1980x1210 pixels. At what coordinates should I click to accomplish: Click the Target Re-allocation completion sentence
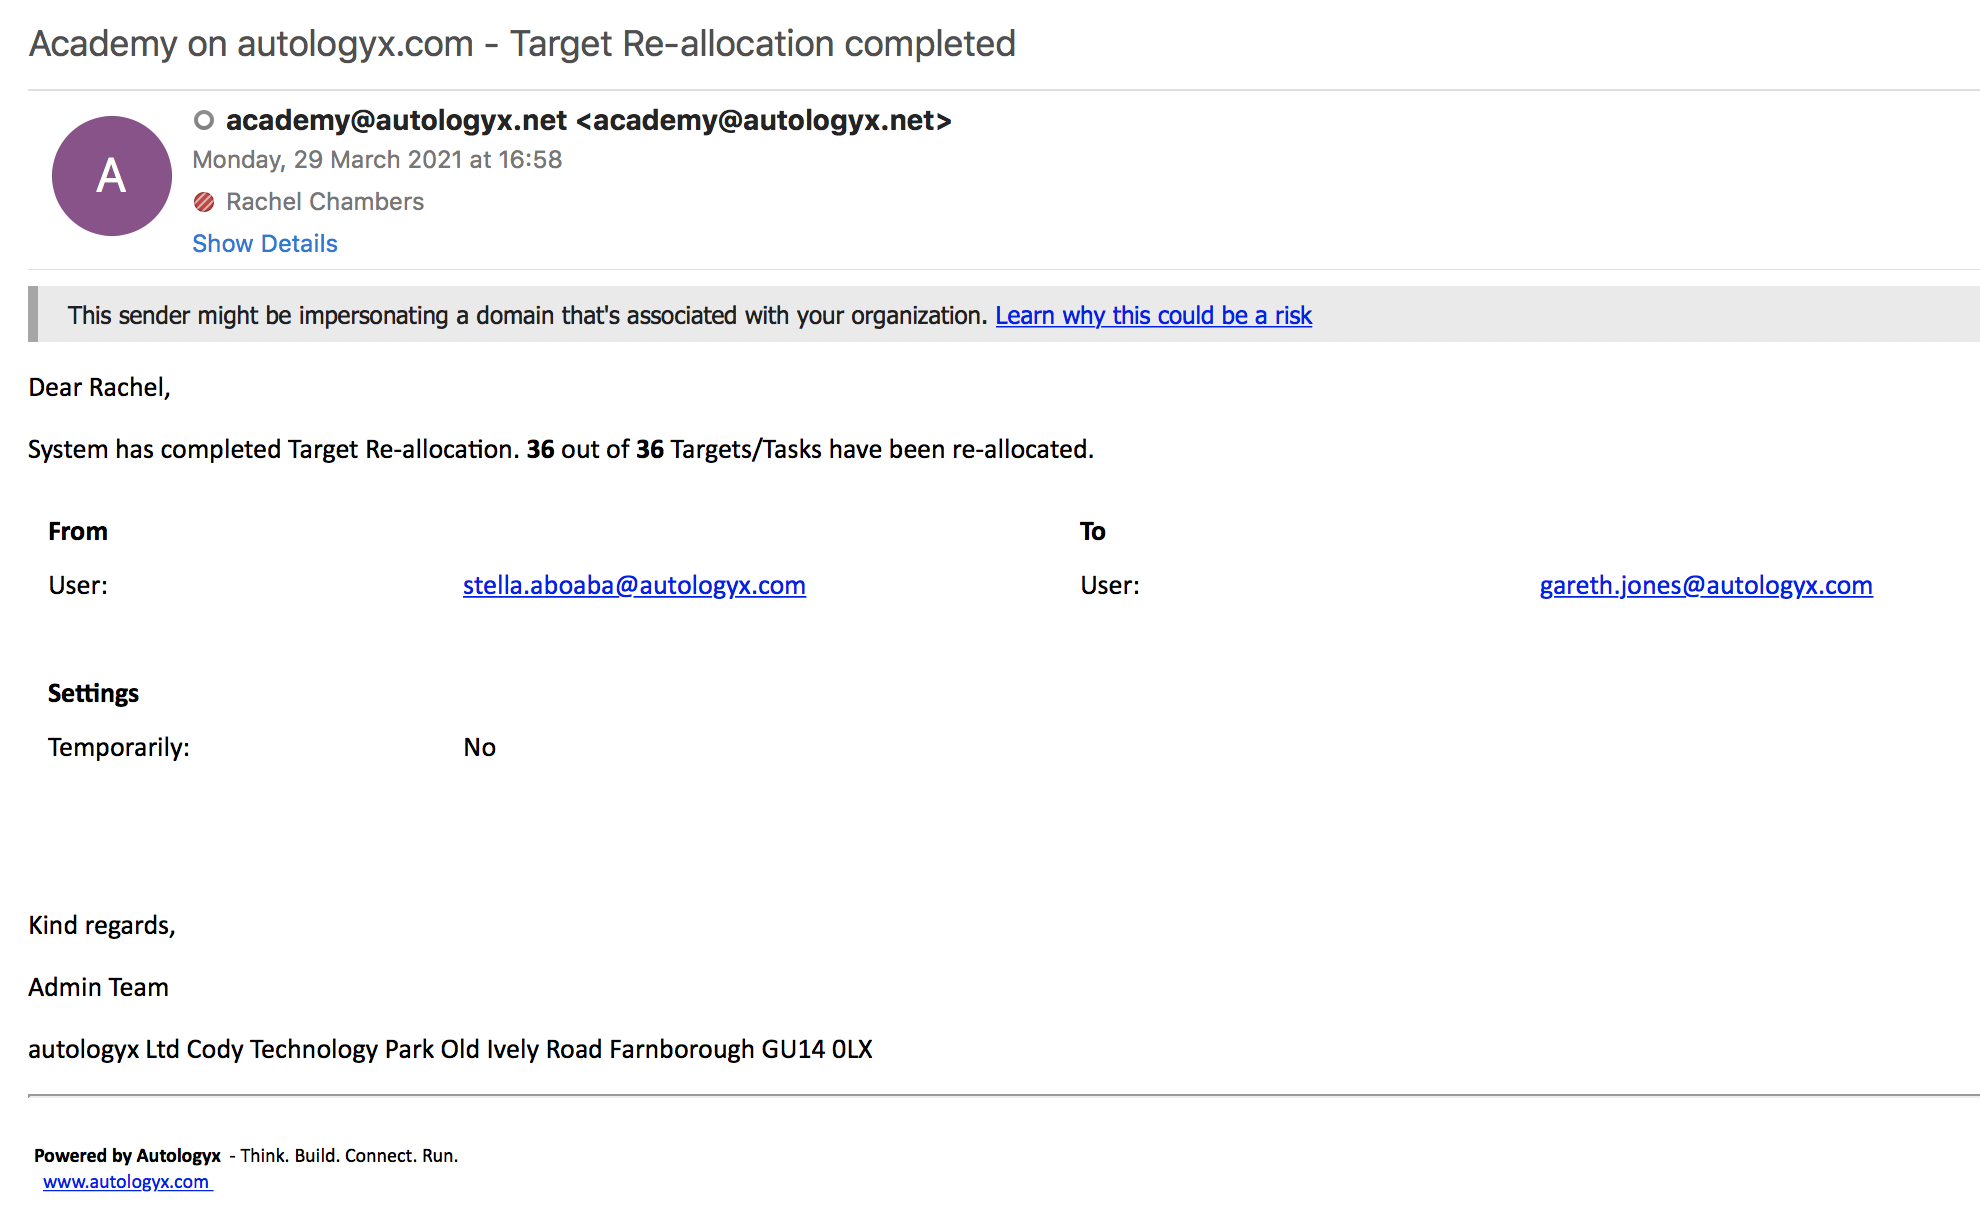click(x=561, y=450)
